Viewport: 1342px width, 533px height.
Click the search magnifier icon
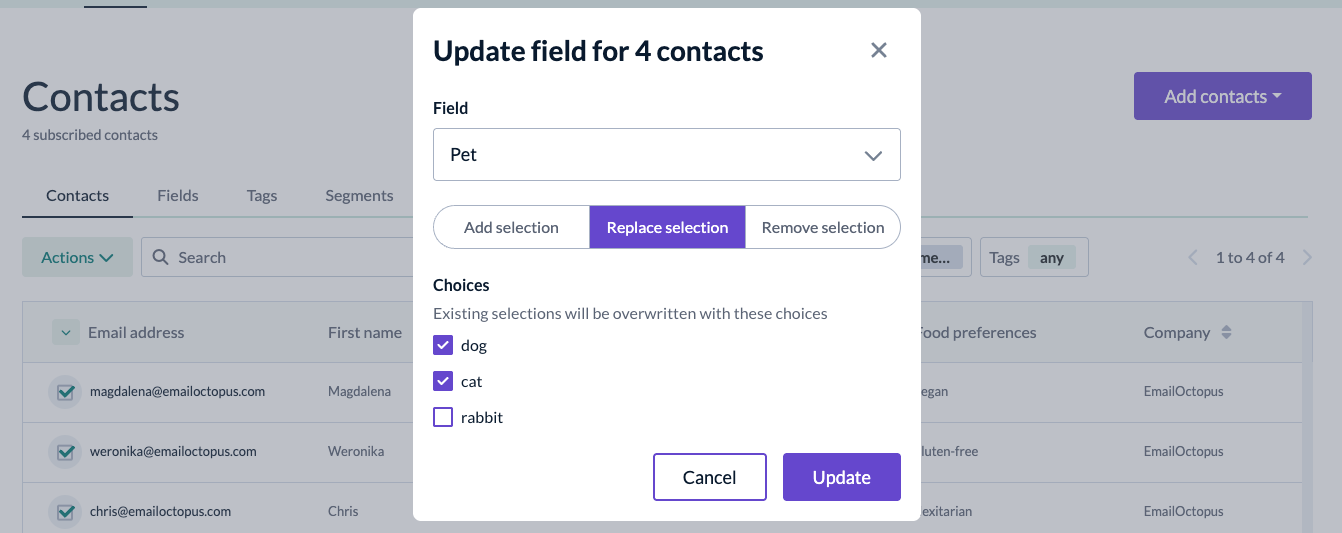160,257
